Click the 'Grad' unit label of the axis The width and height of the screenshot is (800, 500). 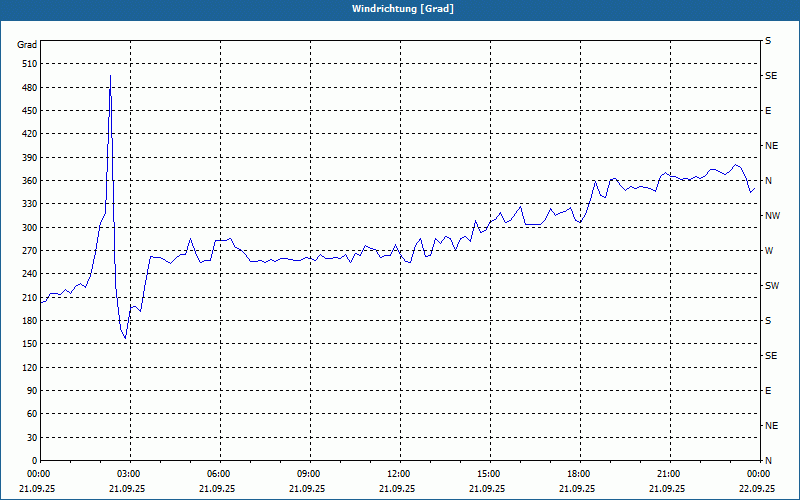(27, 45)
